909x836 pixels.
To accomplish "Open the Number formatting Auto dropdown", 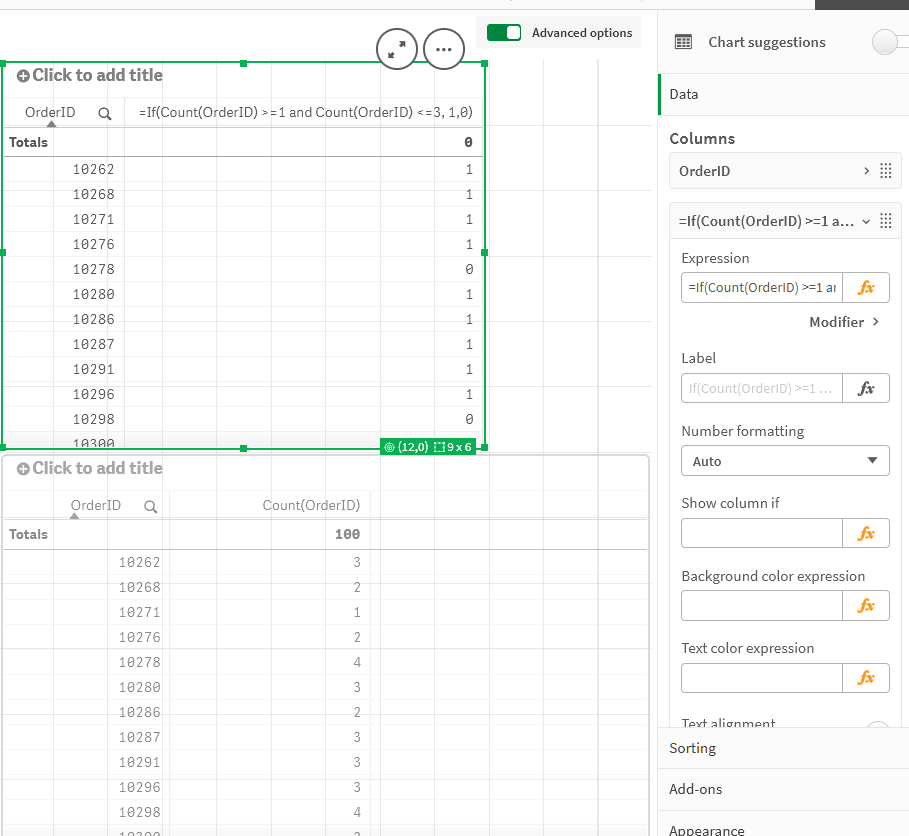I will [785, 461].
